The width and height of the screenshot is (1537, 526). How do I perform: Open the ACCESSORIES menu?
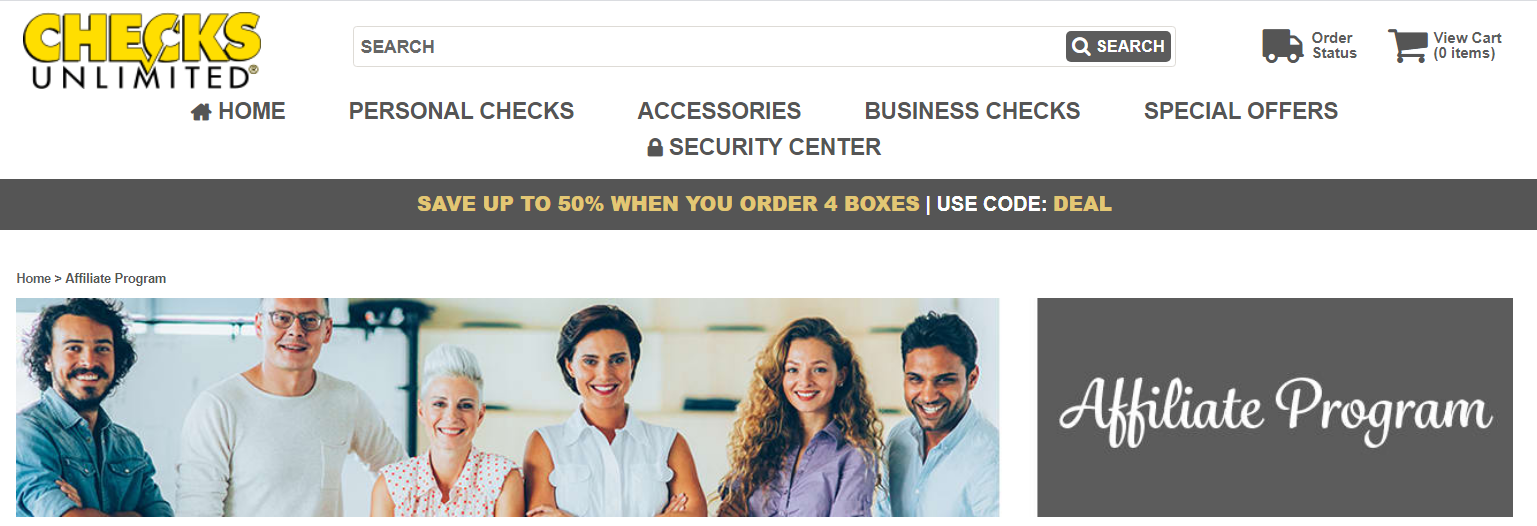point(719,111)
